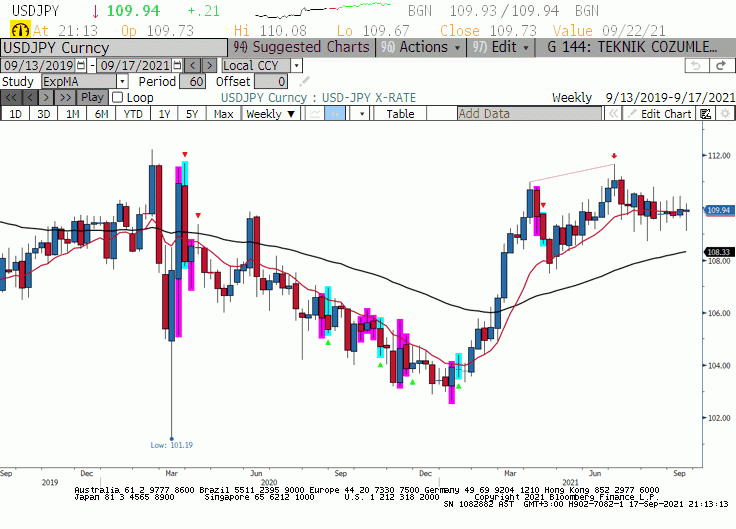Click the redo arrow button

(x=719, y=65)
